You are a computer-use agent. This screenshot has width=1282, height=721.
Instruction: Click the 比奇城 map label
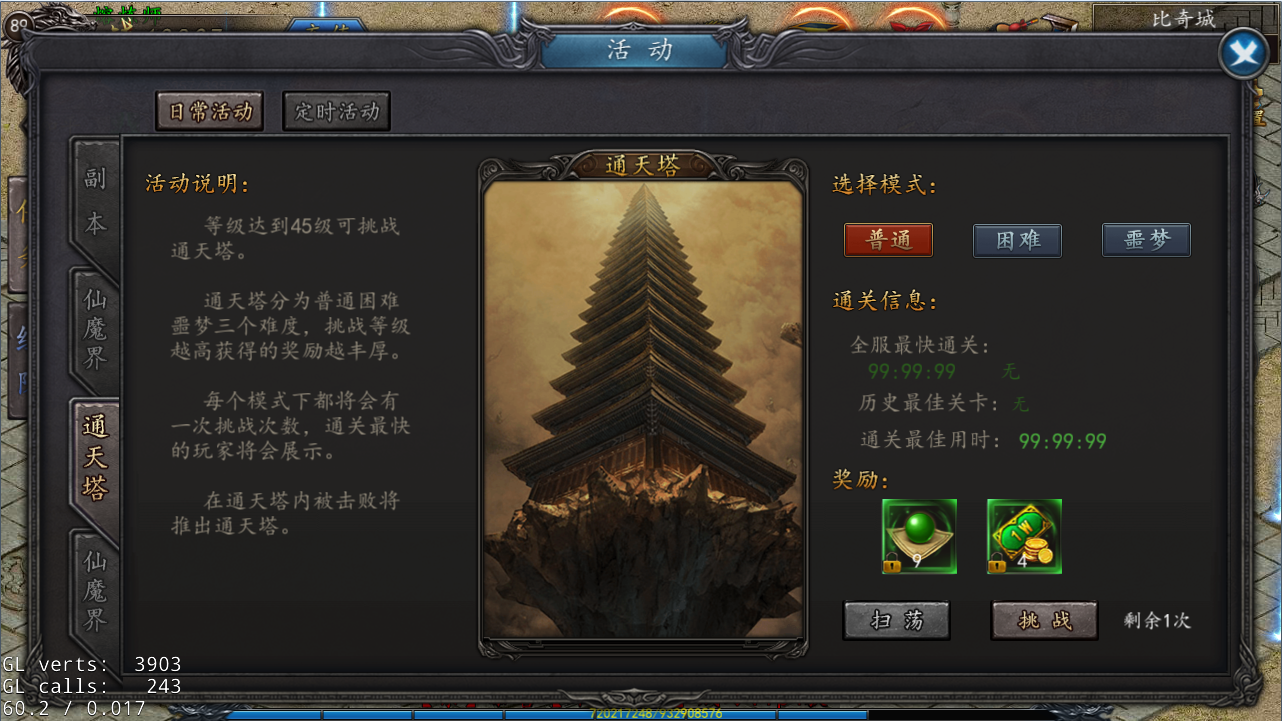coord(1183,19)
